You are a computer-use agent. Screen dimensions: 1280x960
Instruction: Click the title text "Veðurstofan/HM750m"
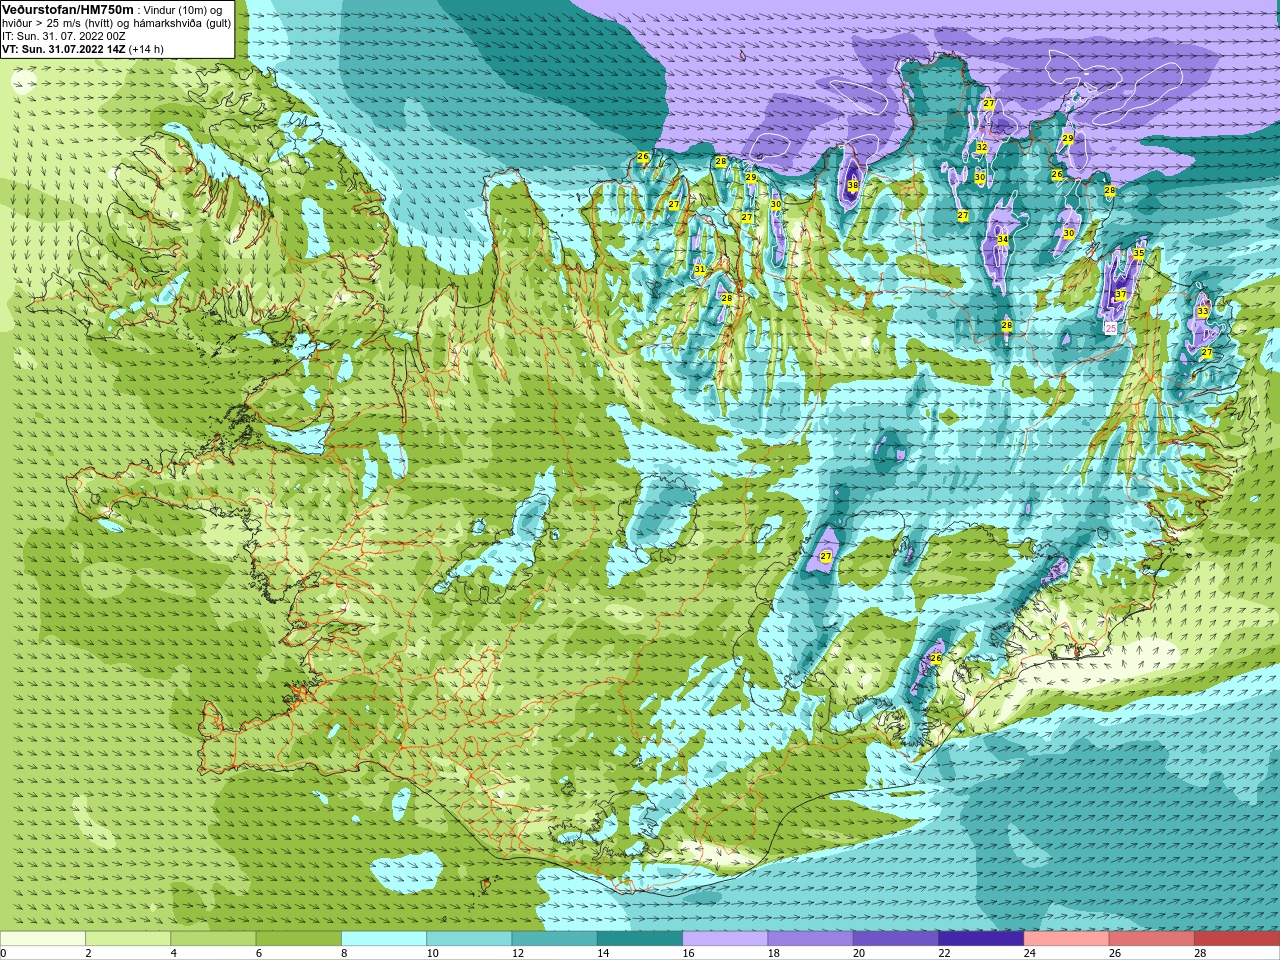[x=68, y=9]
